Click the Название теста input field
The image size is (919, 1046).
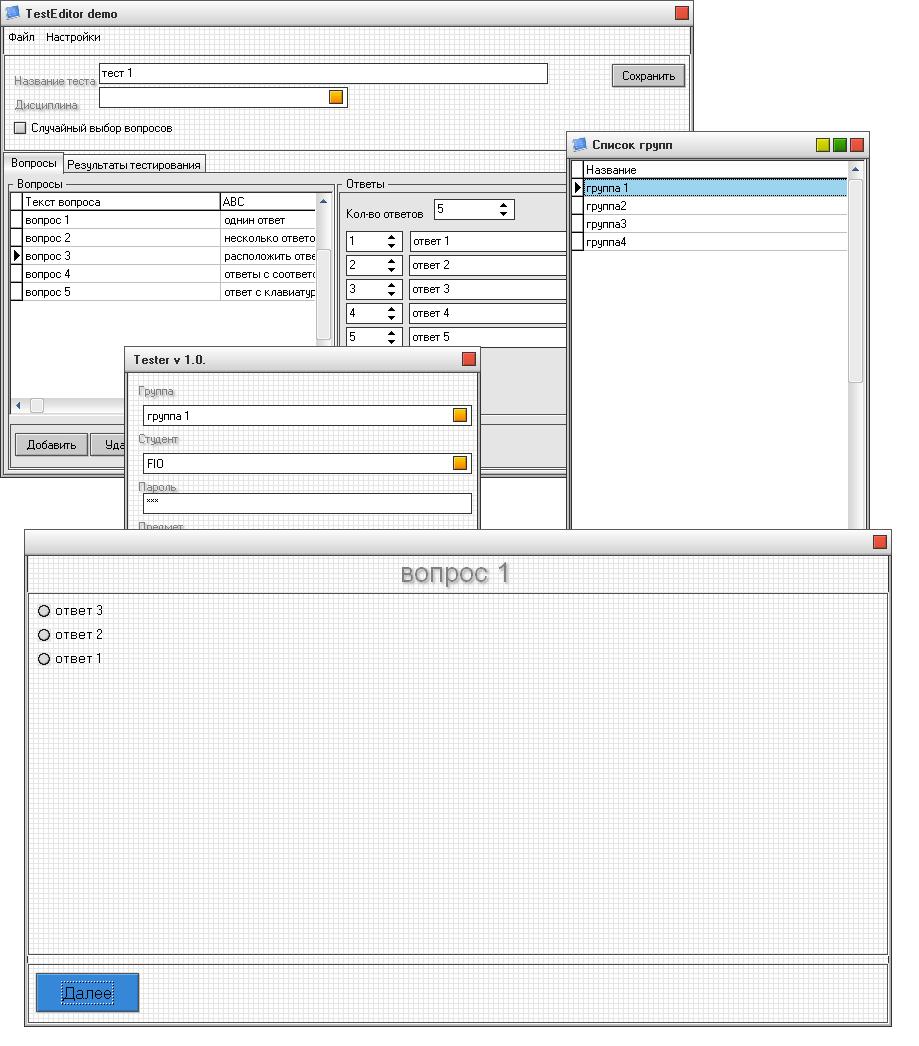(323, 73)
